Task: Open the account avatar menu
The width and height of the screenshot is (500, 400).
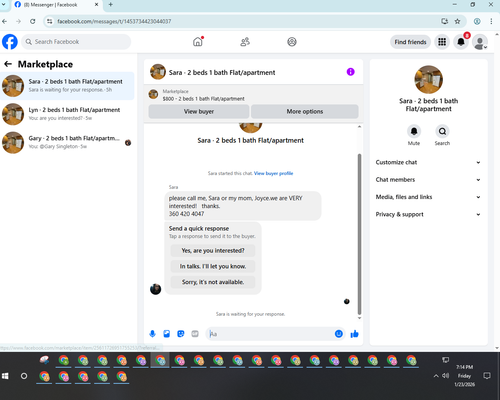Action: coord(480,42)
